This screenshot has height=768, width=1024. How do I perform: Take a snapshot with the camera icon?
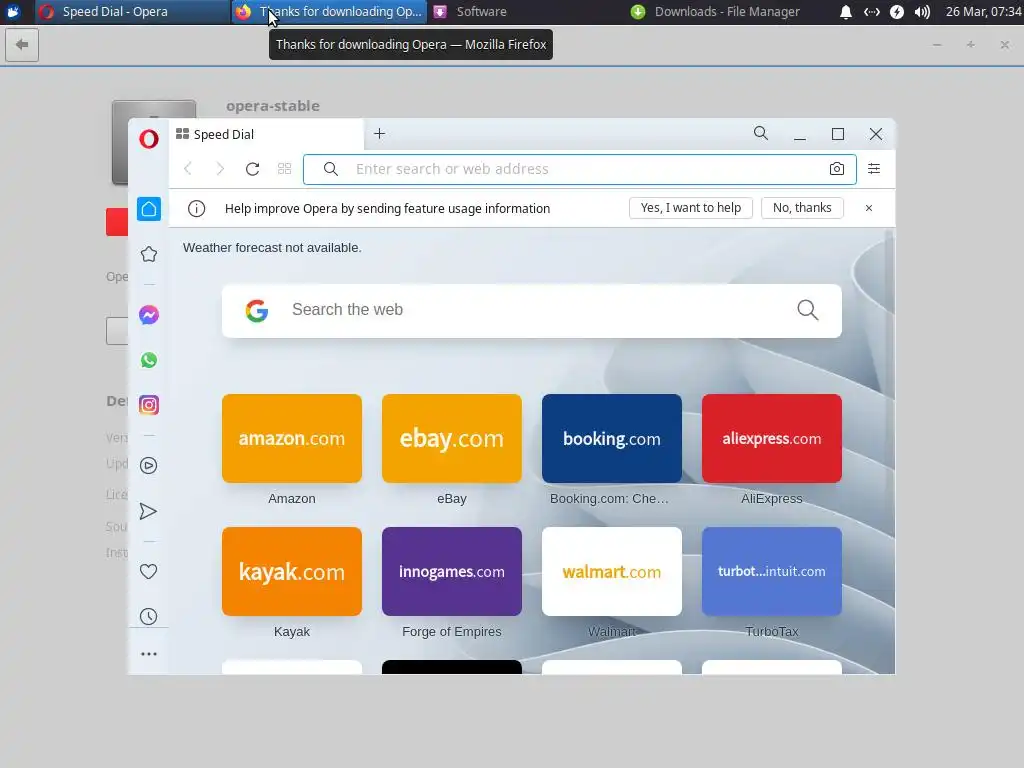837,169
